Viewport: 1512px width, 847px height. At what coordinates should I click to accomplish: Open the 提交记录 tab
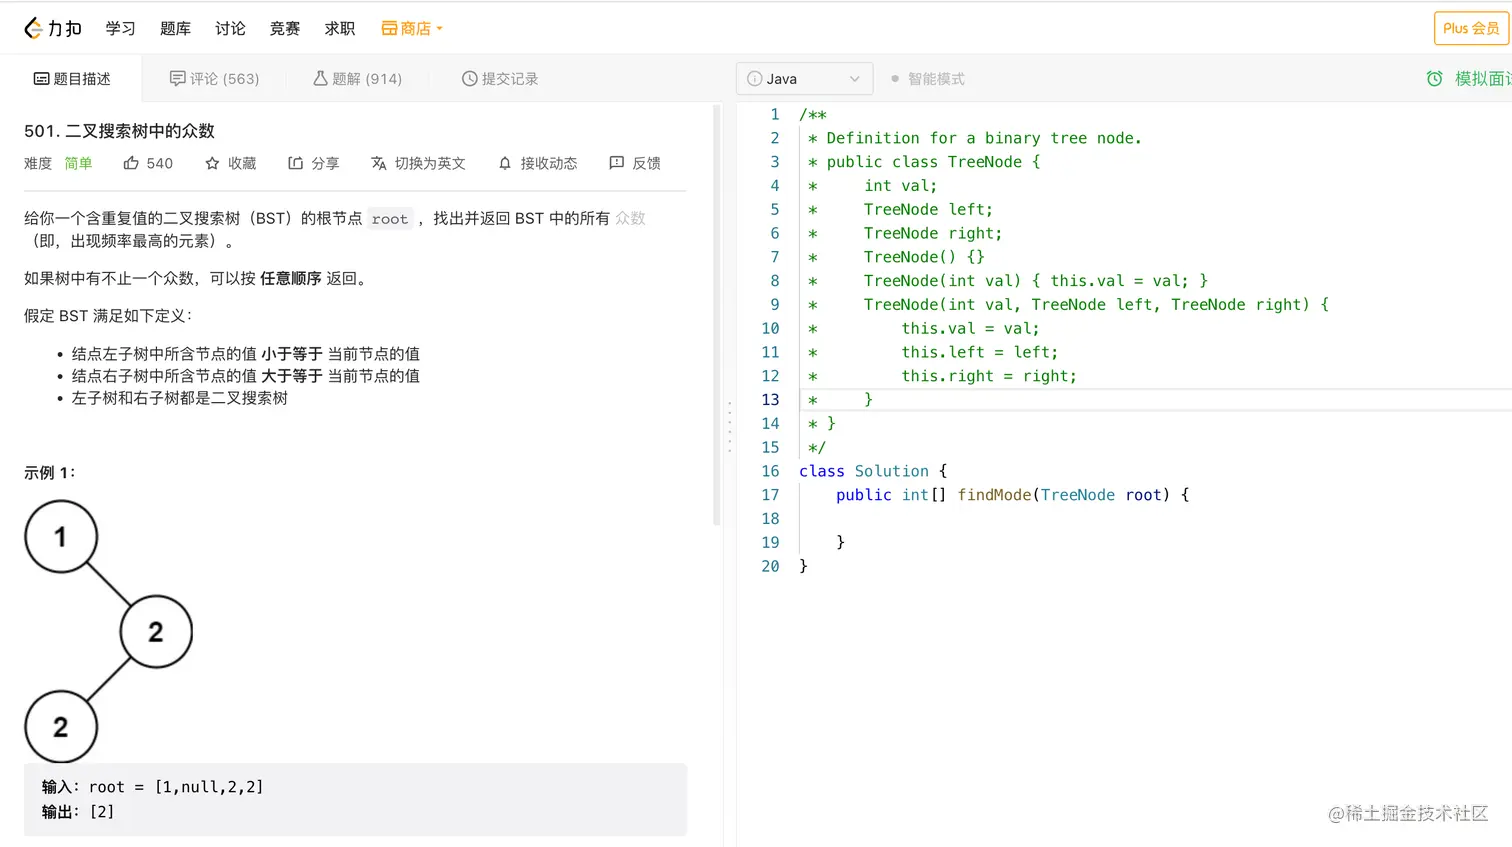(x=500, y=79)
